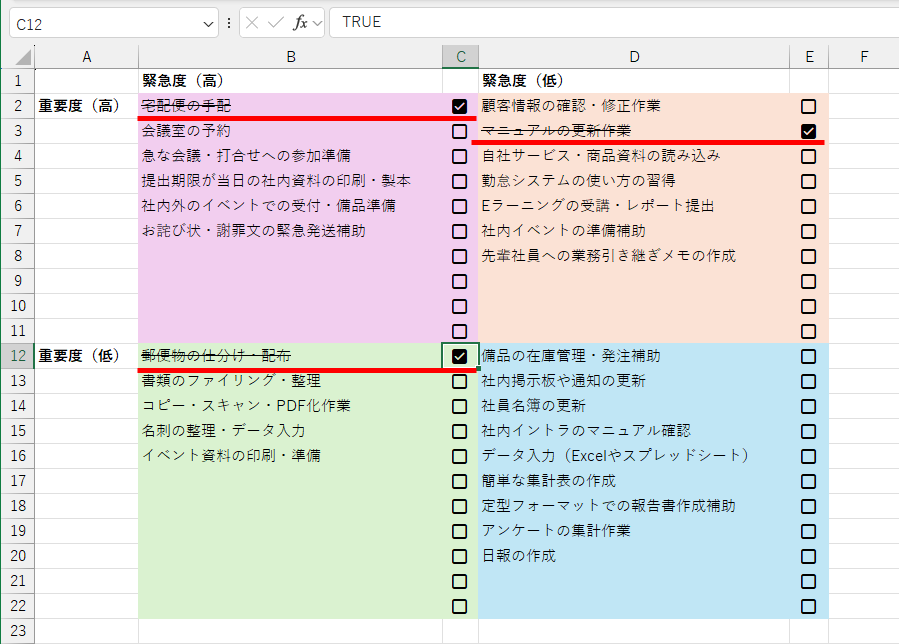Viewport: 899px width, 644px height.
Task: Check the アンケートの集計作業 checkbox
Action: pos(808,531)
